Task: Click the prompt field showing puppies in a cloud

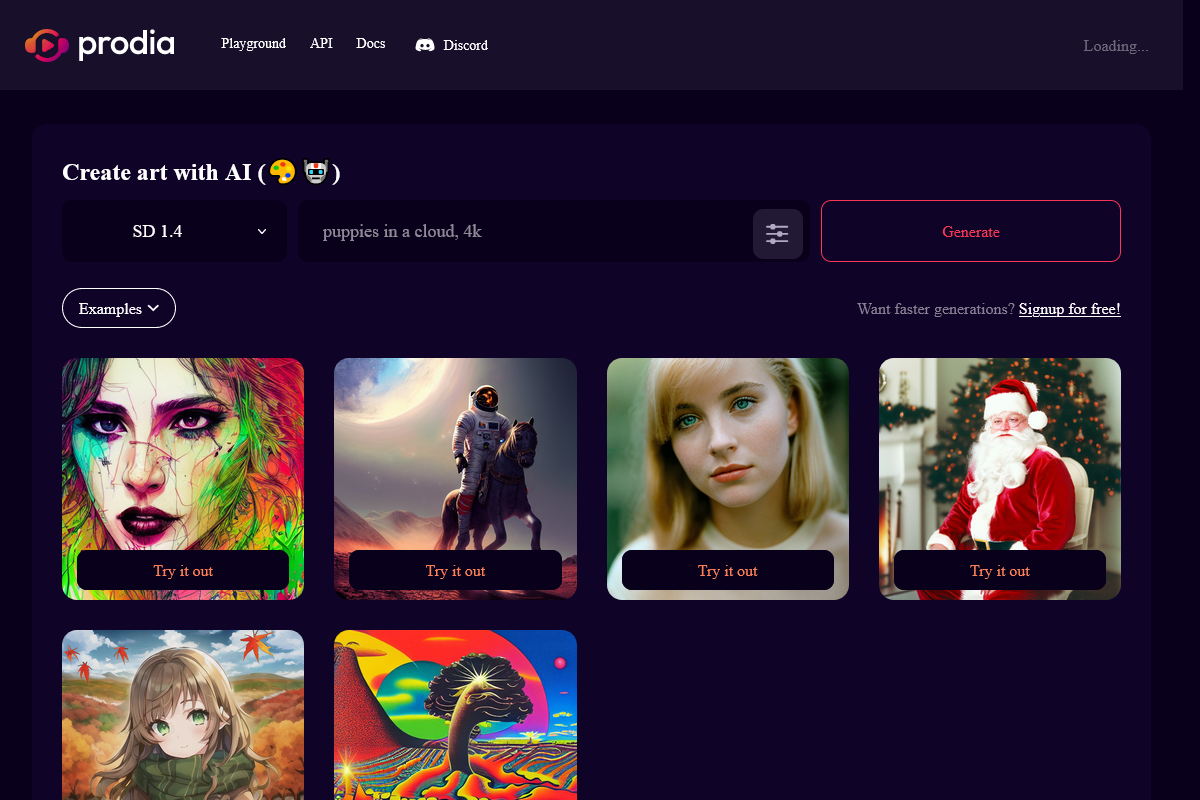Action: (520, 231)
